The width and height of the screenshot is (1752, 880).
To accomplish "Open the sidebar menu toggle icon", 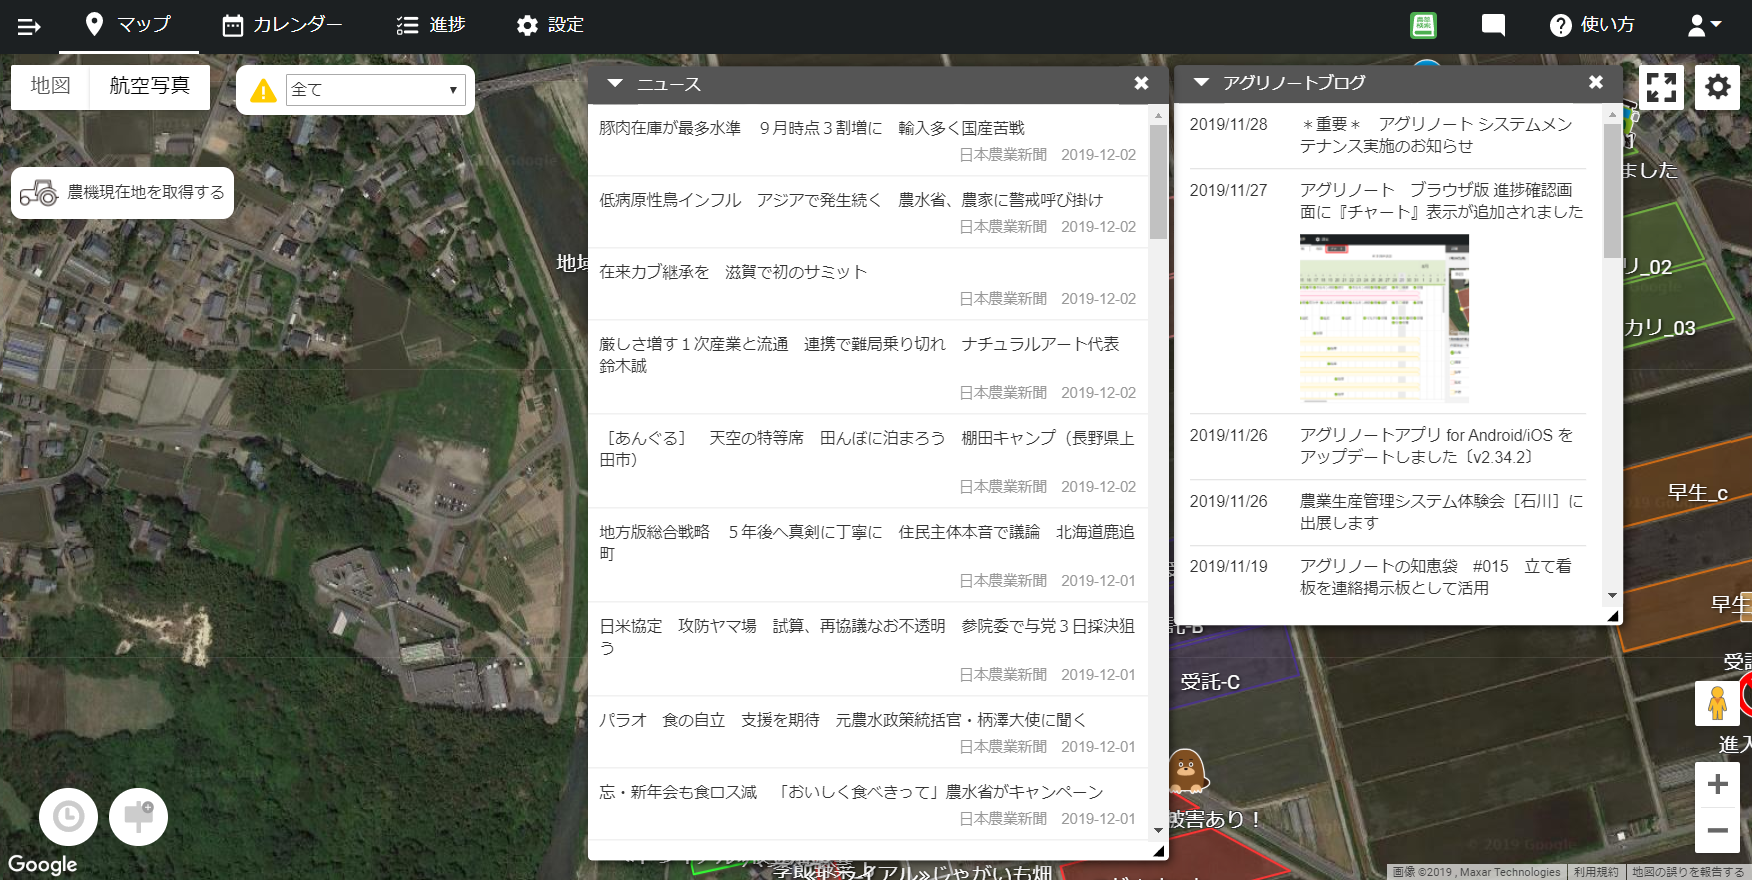I will pyautogui.click(x=29, y=26).
